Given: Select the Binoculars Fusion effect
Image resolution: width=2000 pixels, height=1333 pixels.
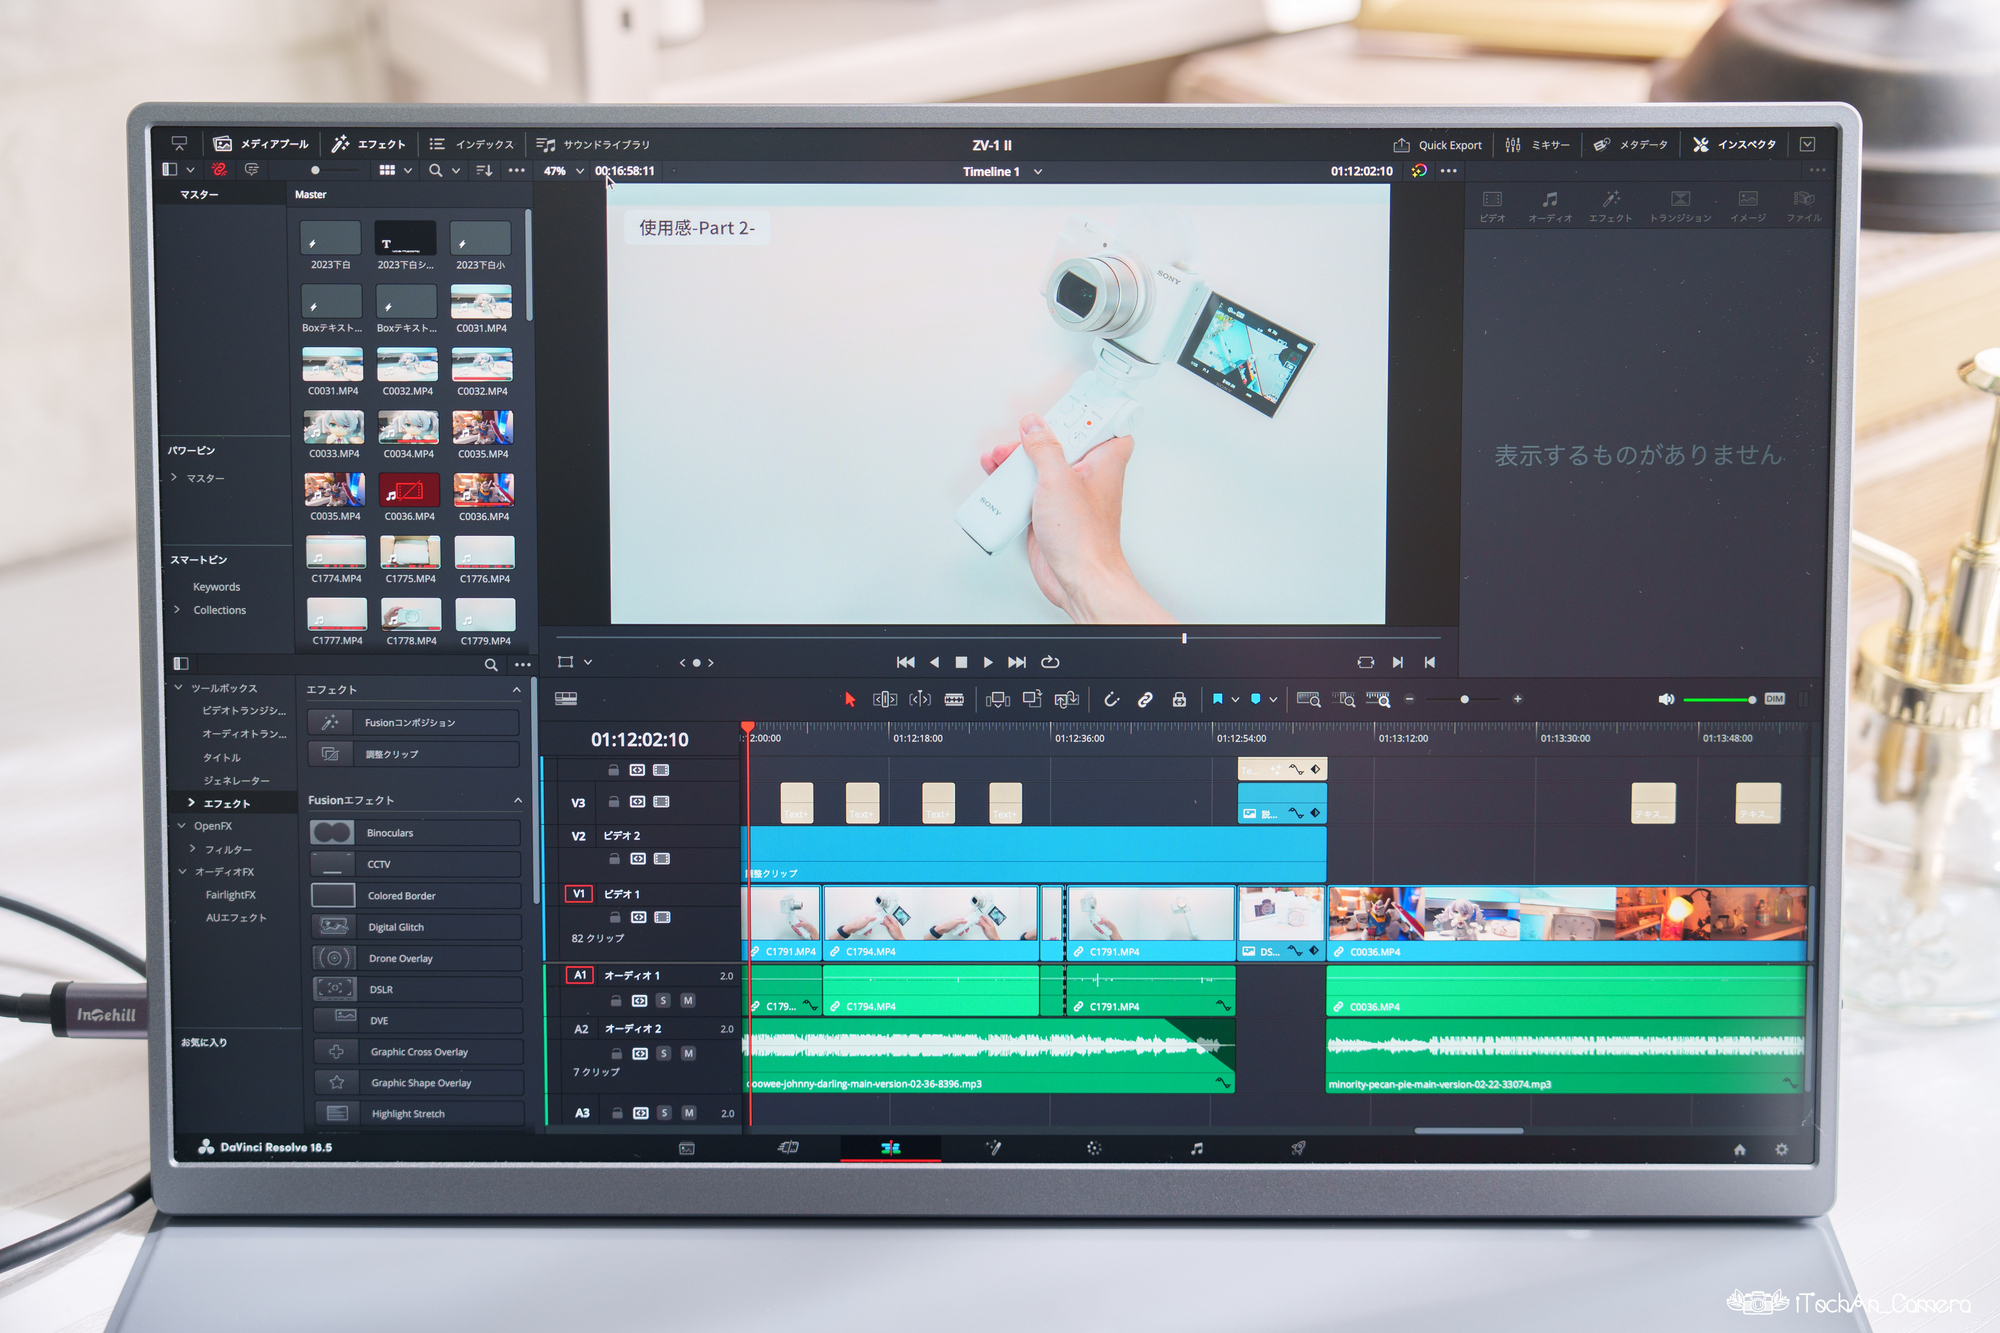Looking at the screenshot, I should [x=415, y=833].
